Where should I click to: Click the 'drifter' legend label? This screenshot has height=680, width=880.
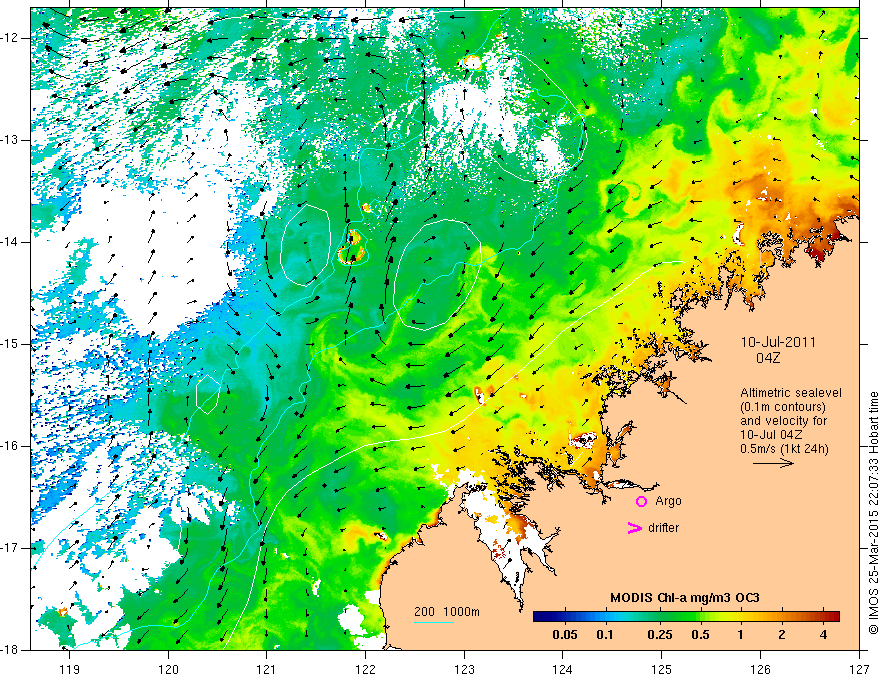coord(663,528)
